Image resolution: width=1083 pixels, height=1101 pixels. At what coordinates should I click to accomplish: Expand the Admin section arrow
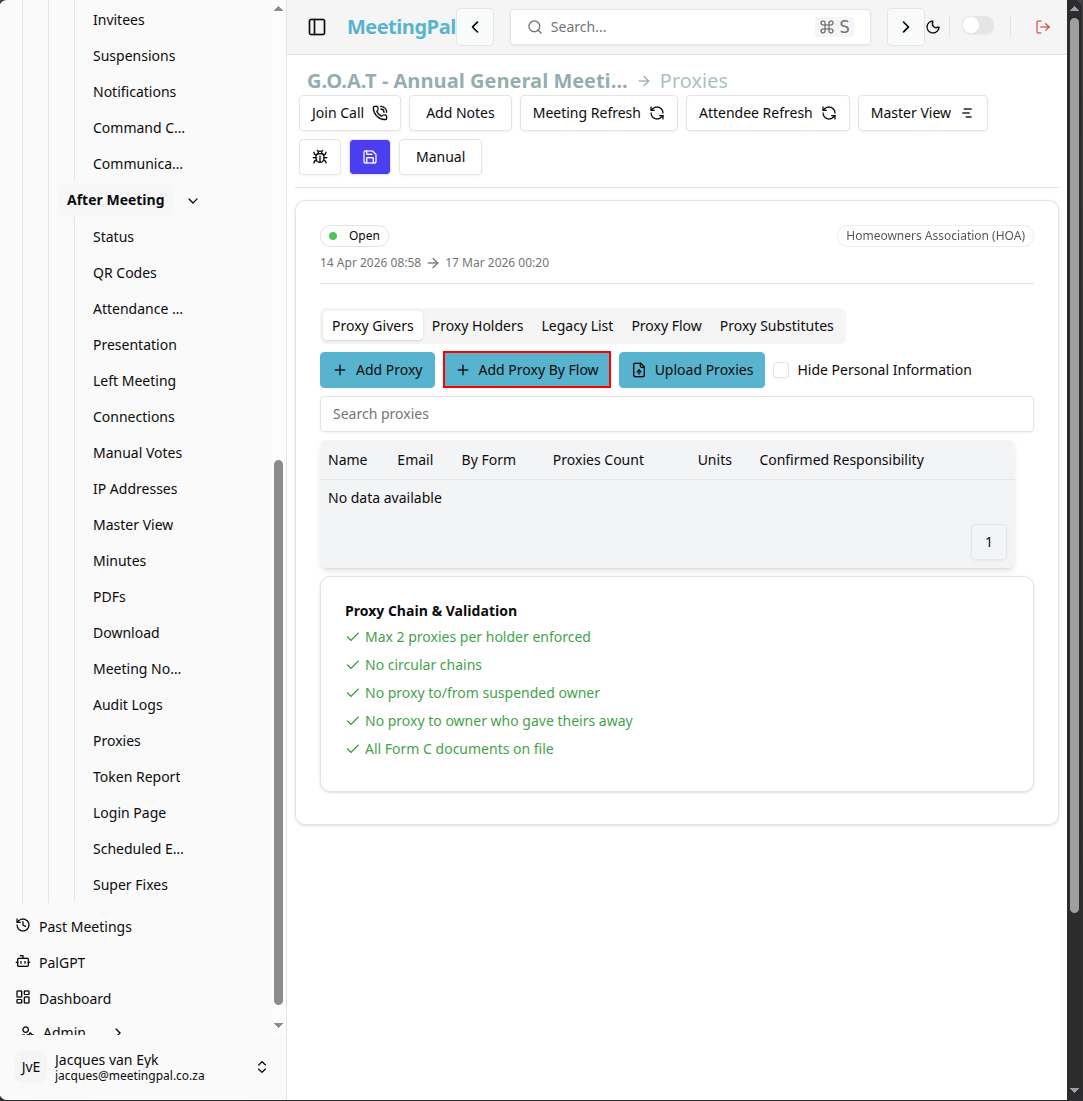point(118,1032)
